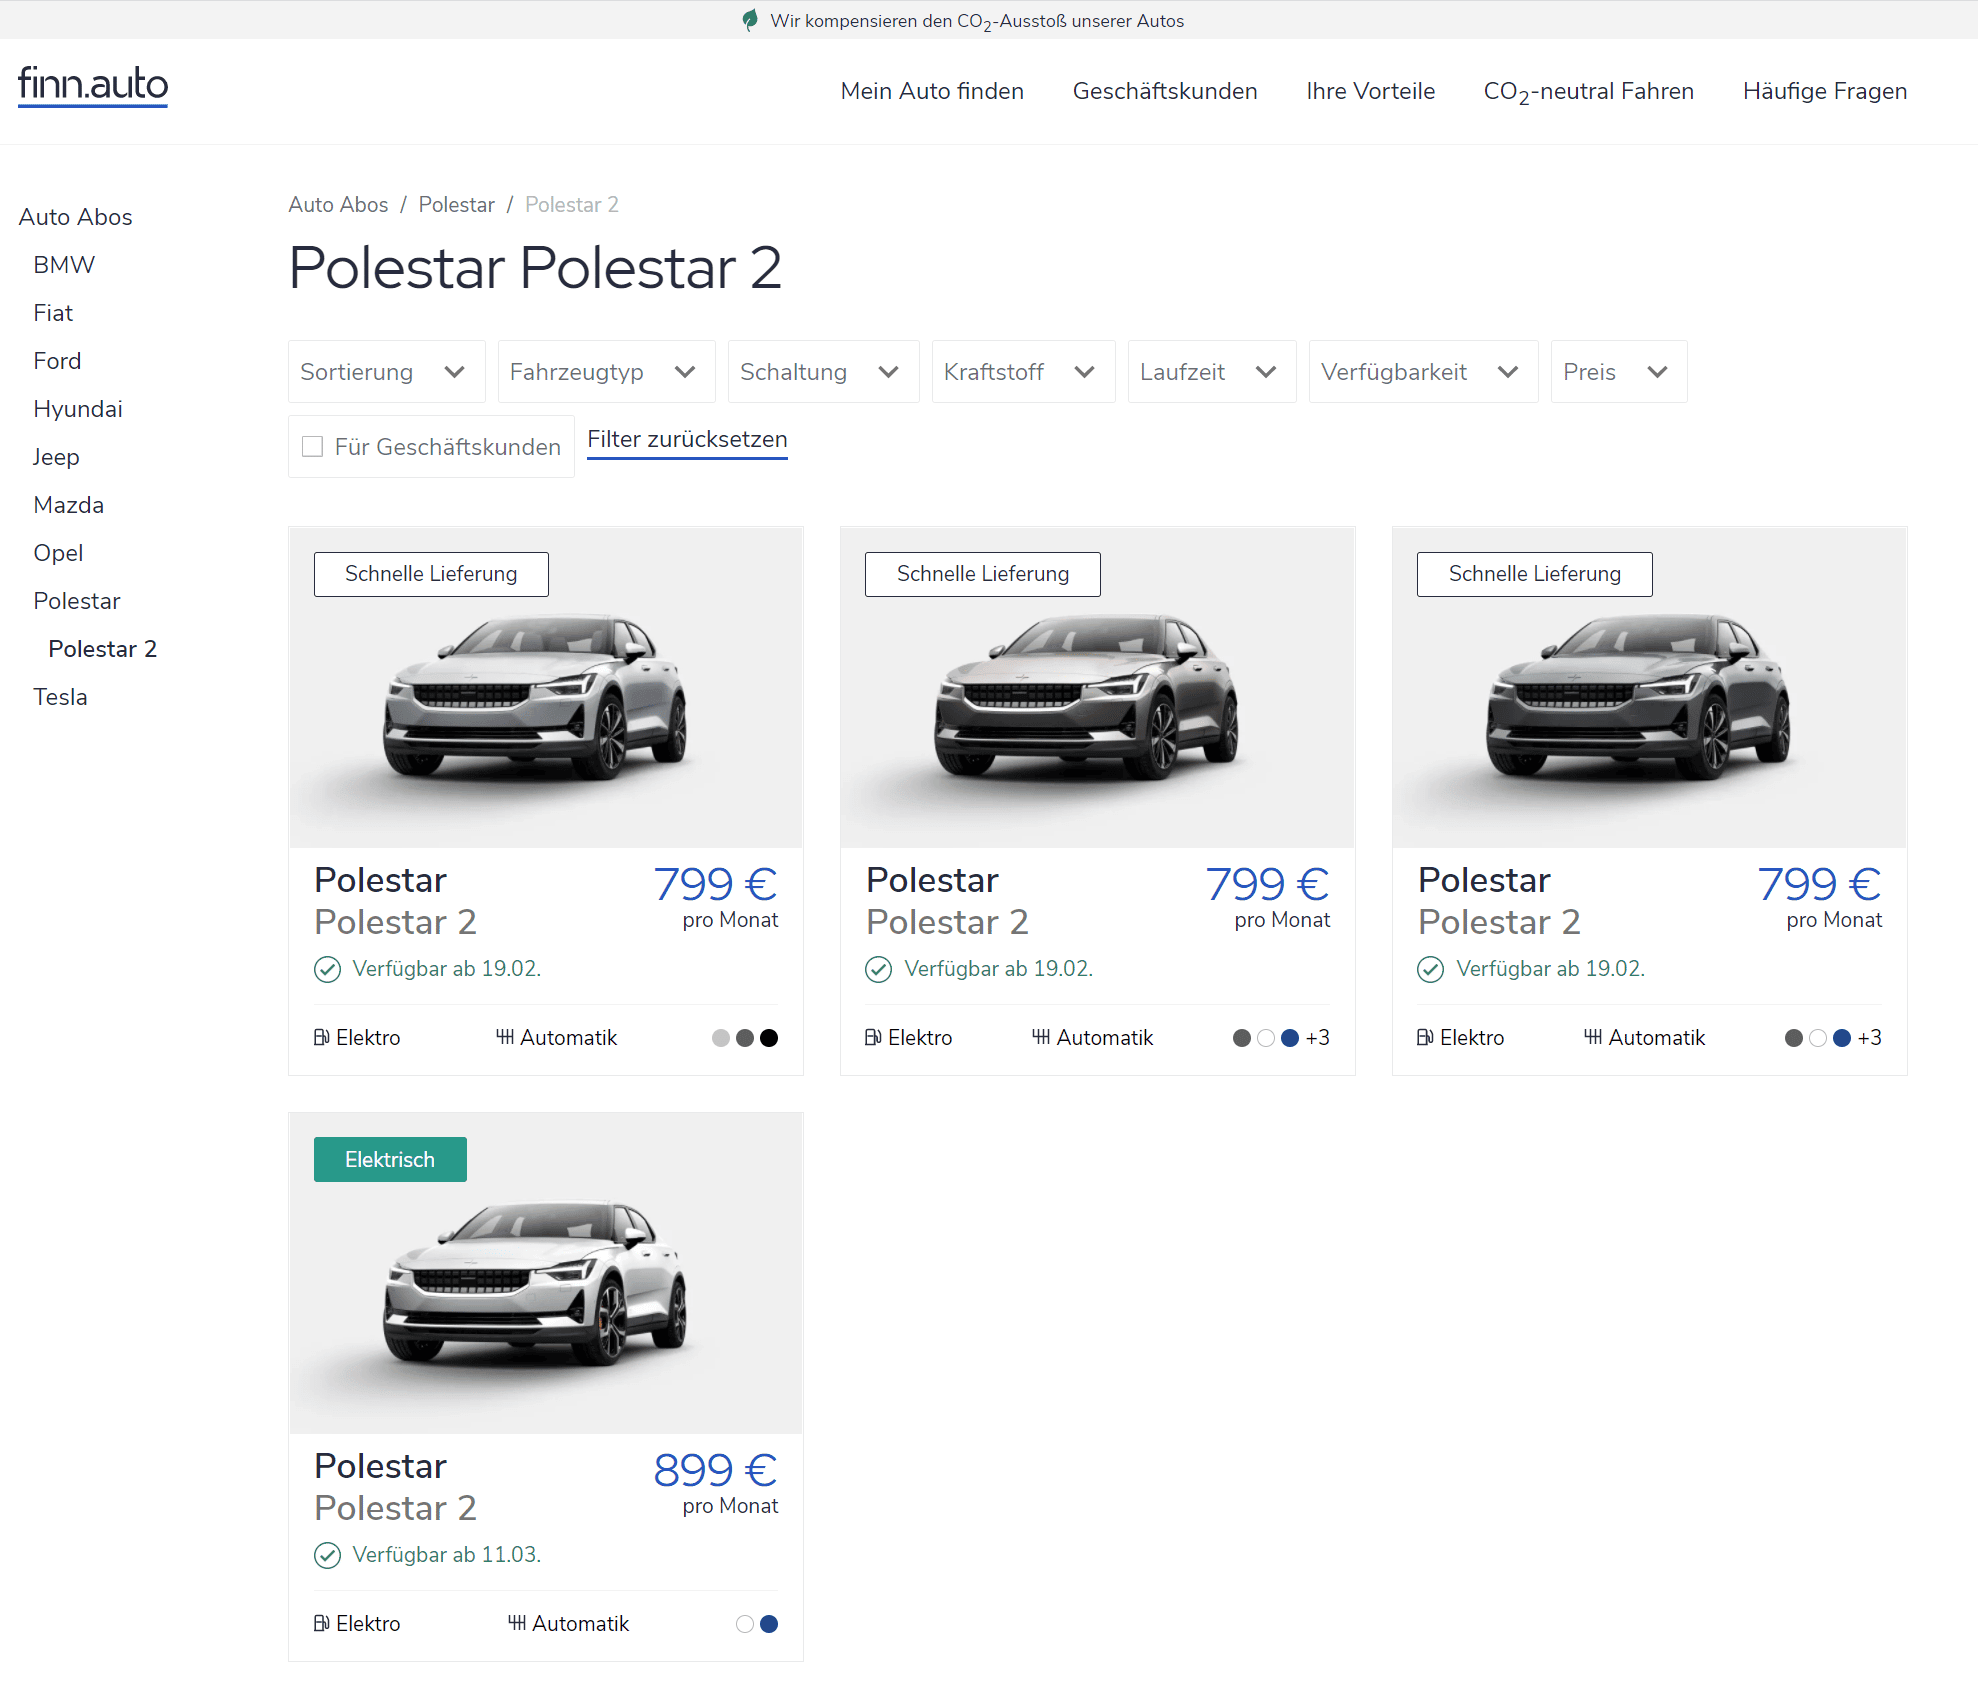Pick dark grey swatch on third card
The image size is (1978, 1686).
point(1794,1038)
